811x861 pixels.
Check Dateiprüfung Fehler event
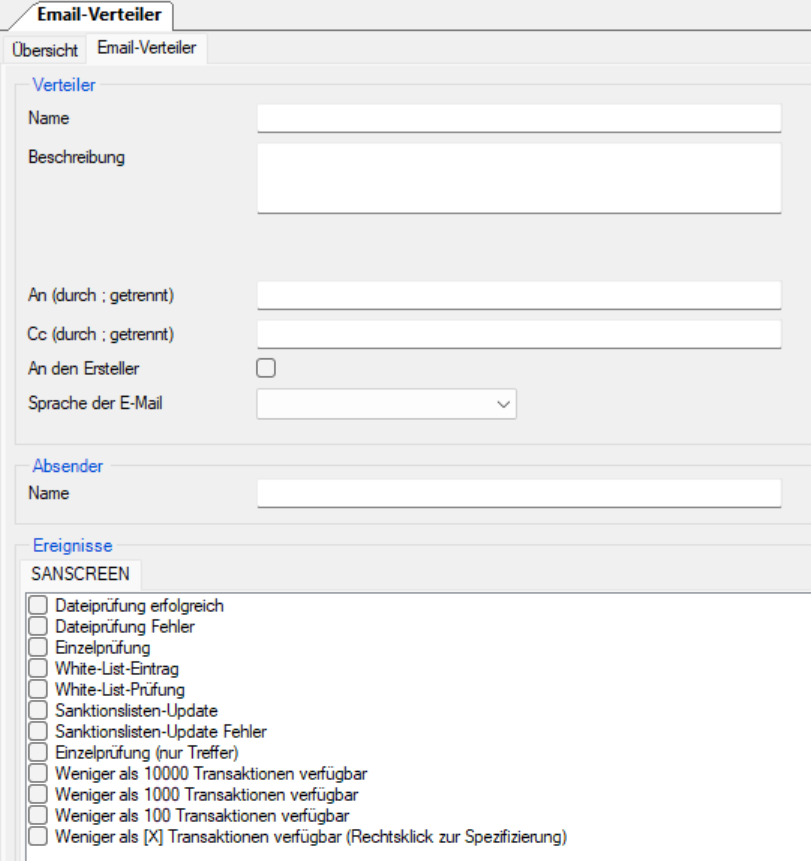coord(38,626)
